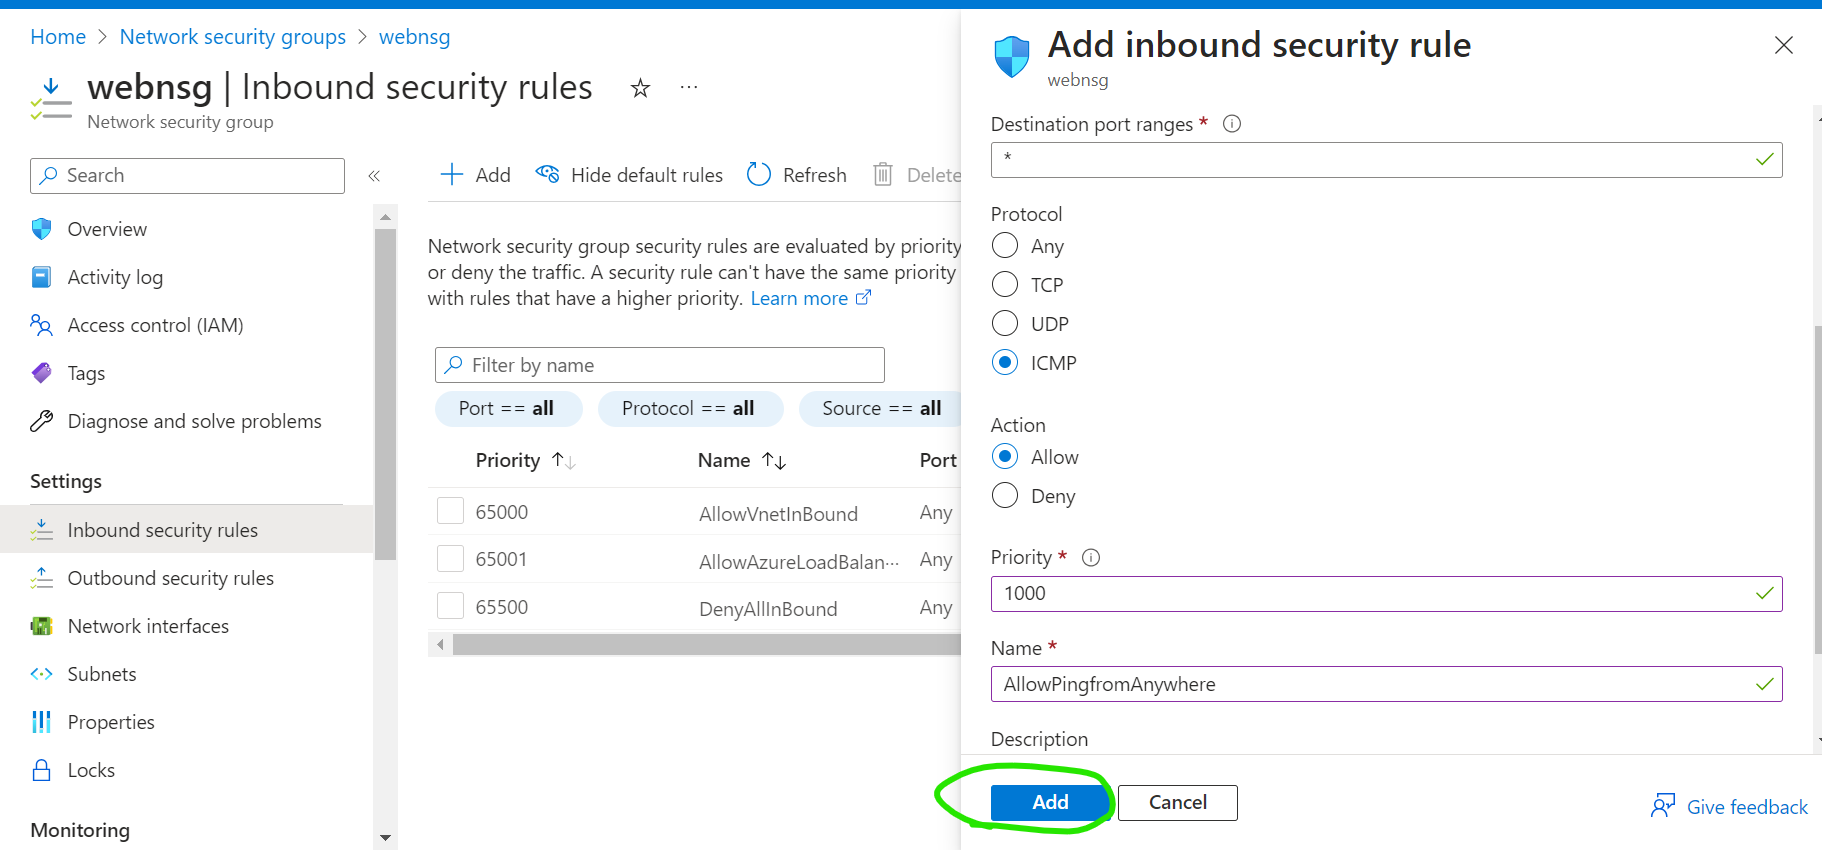Click the Refresh circular arrow icon
Viewport: 1822px width, 850px height.
click(x=759, y=175)
